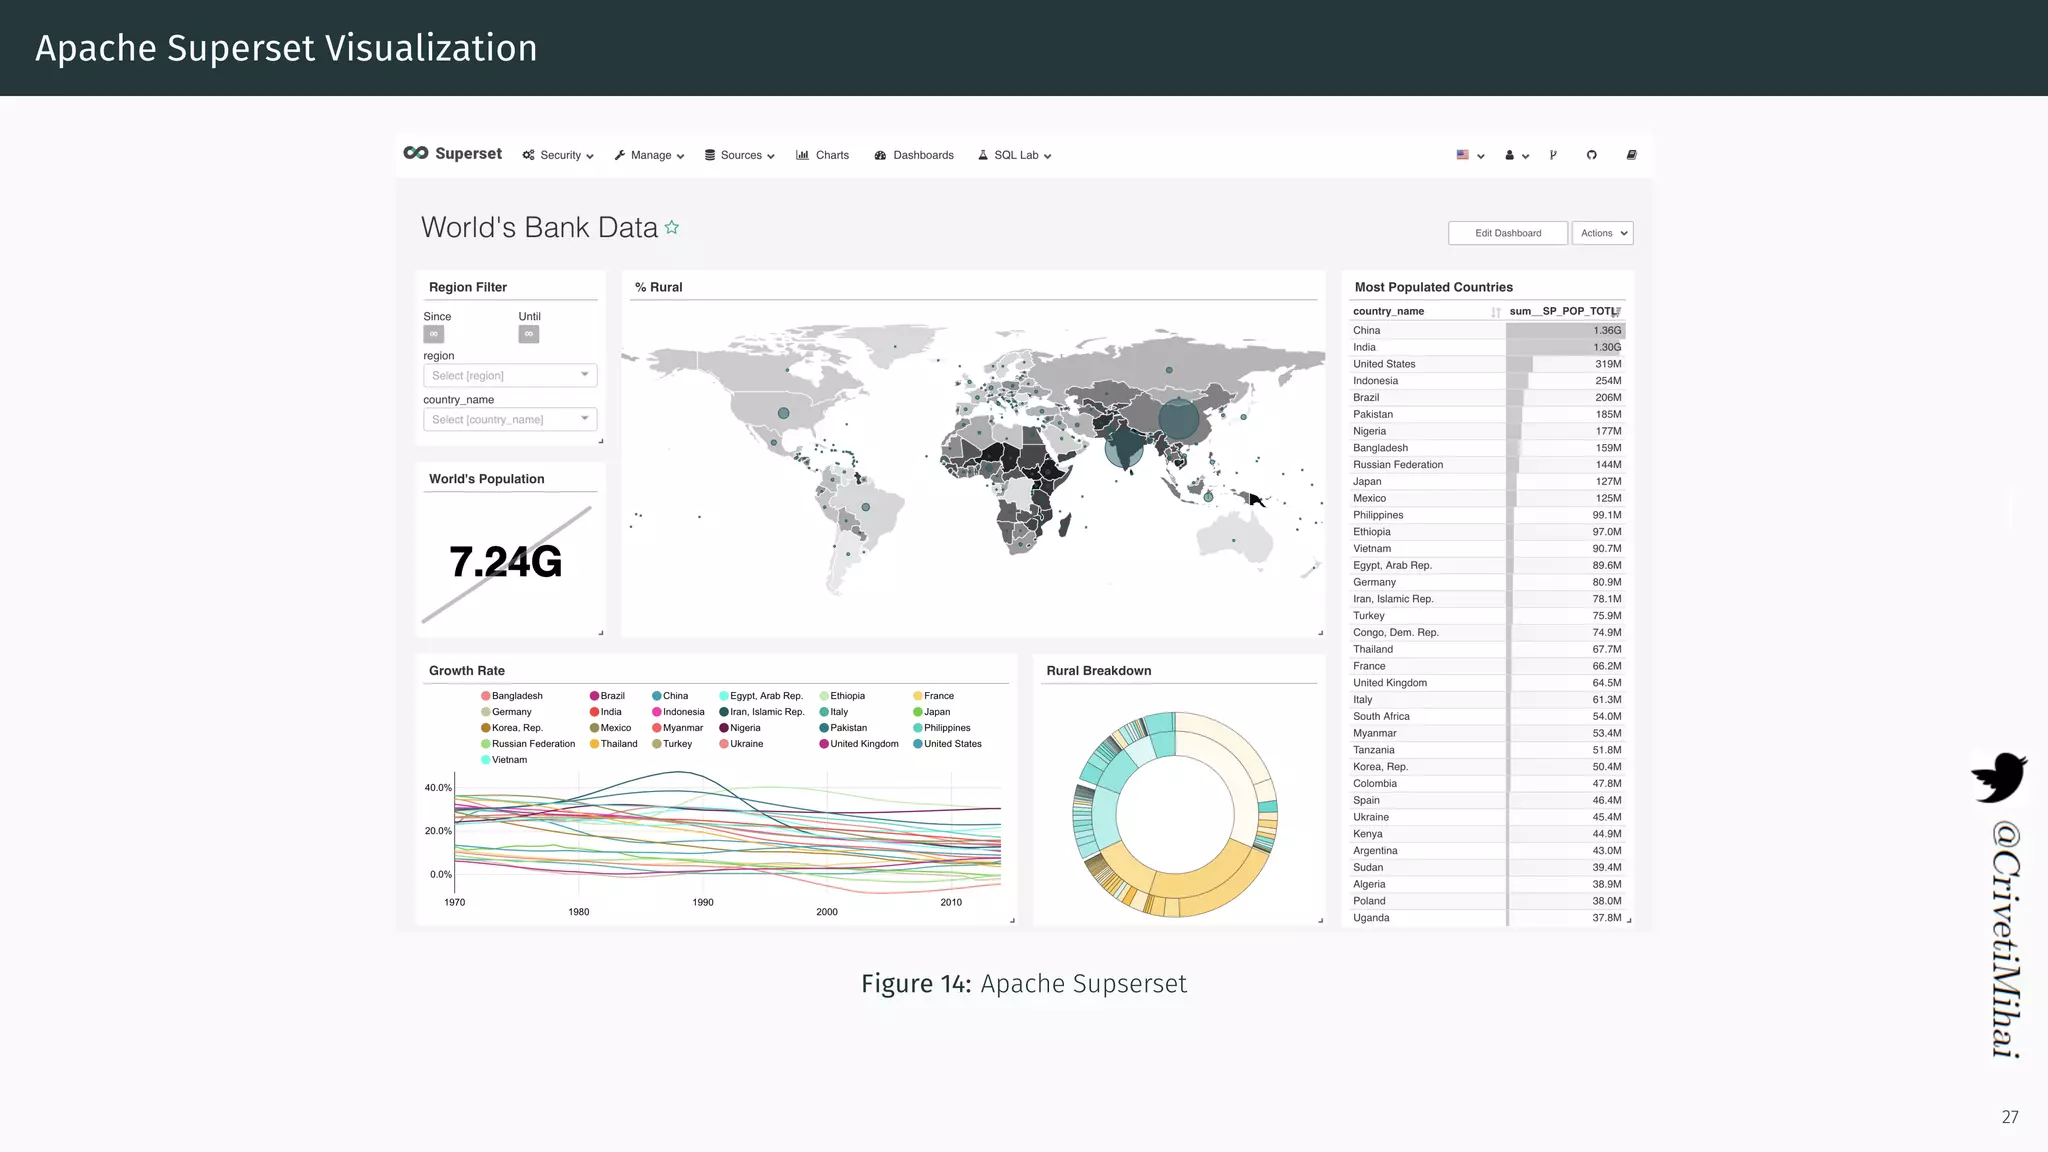Screen dimensions: 2048x1152
Task: Click resize handle of % Rural map panel
Action: 1321,633
